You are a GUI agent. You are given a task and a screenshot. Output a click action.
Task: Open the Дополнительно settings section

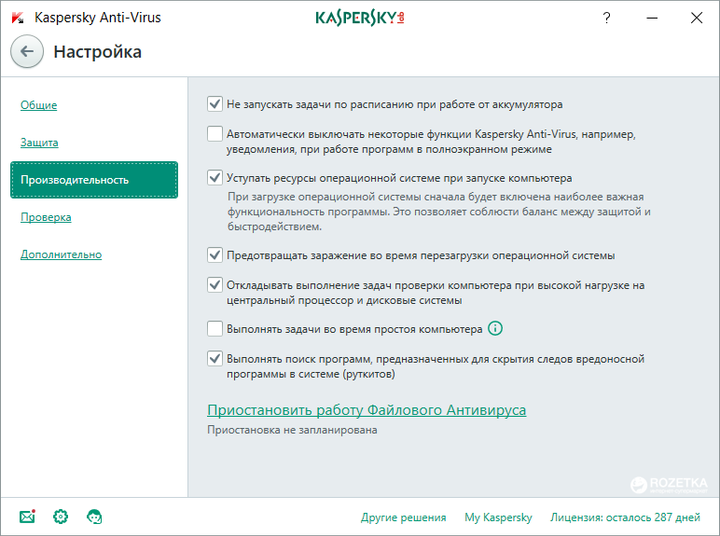tap(61, 254)
